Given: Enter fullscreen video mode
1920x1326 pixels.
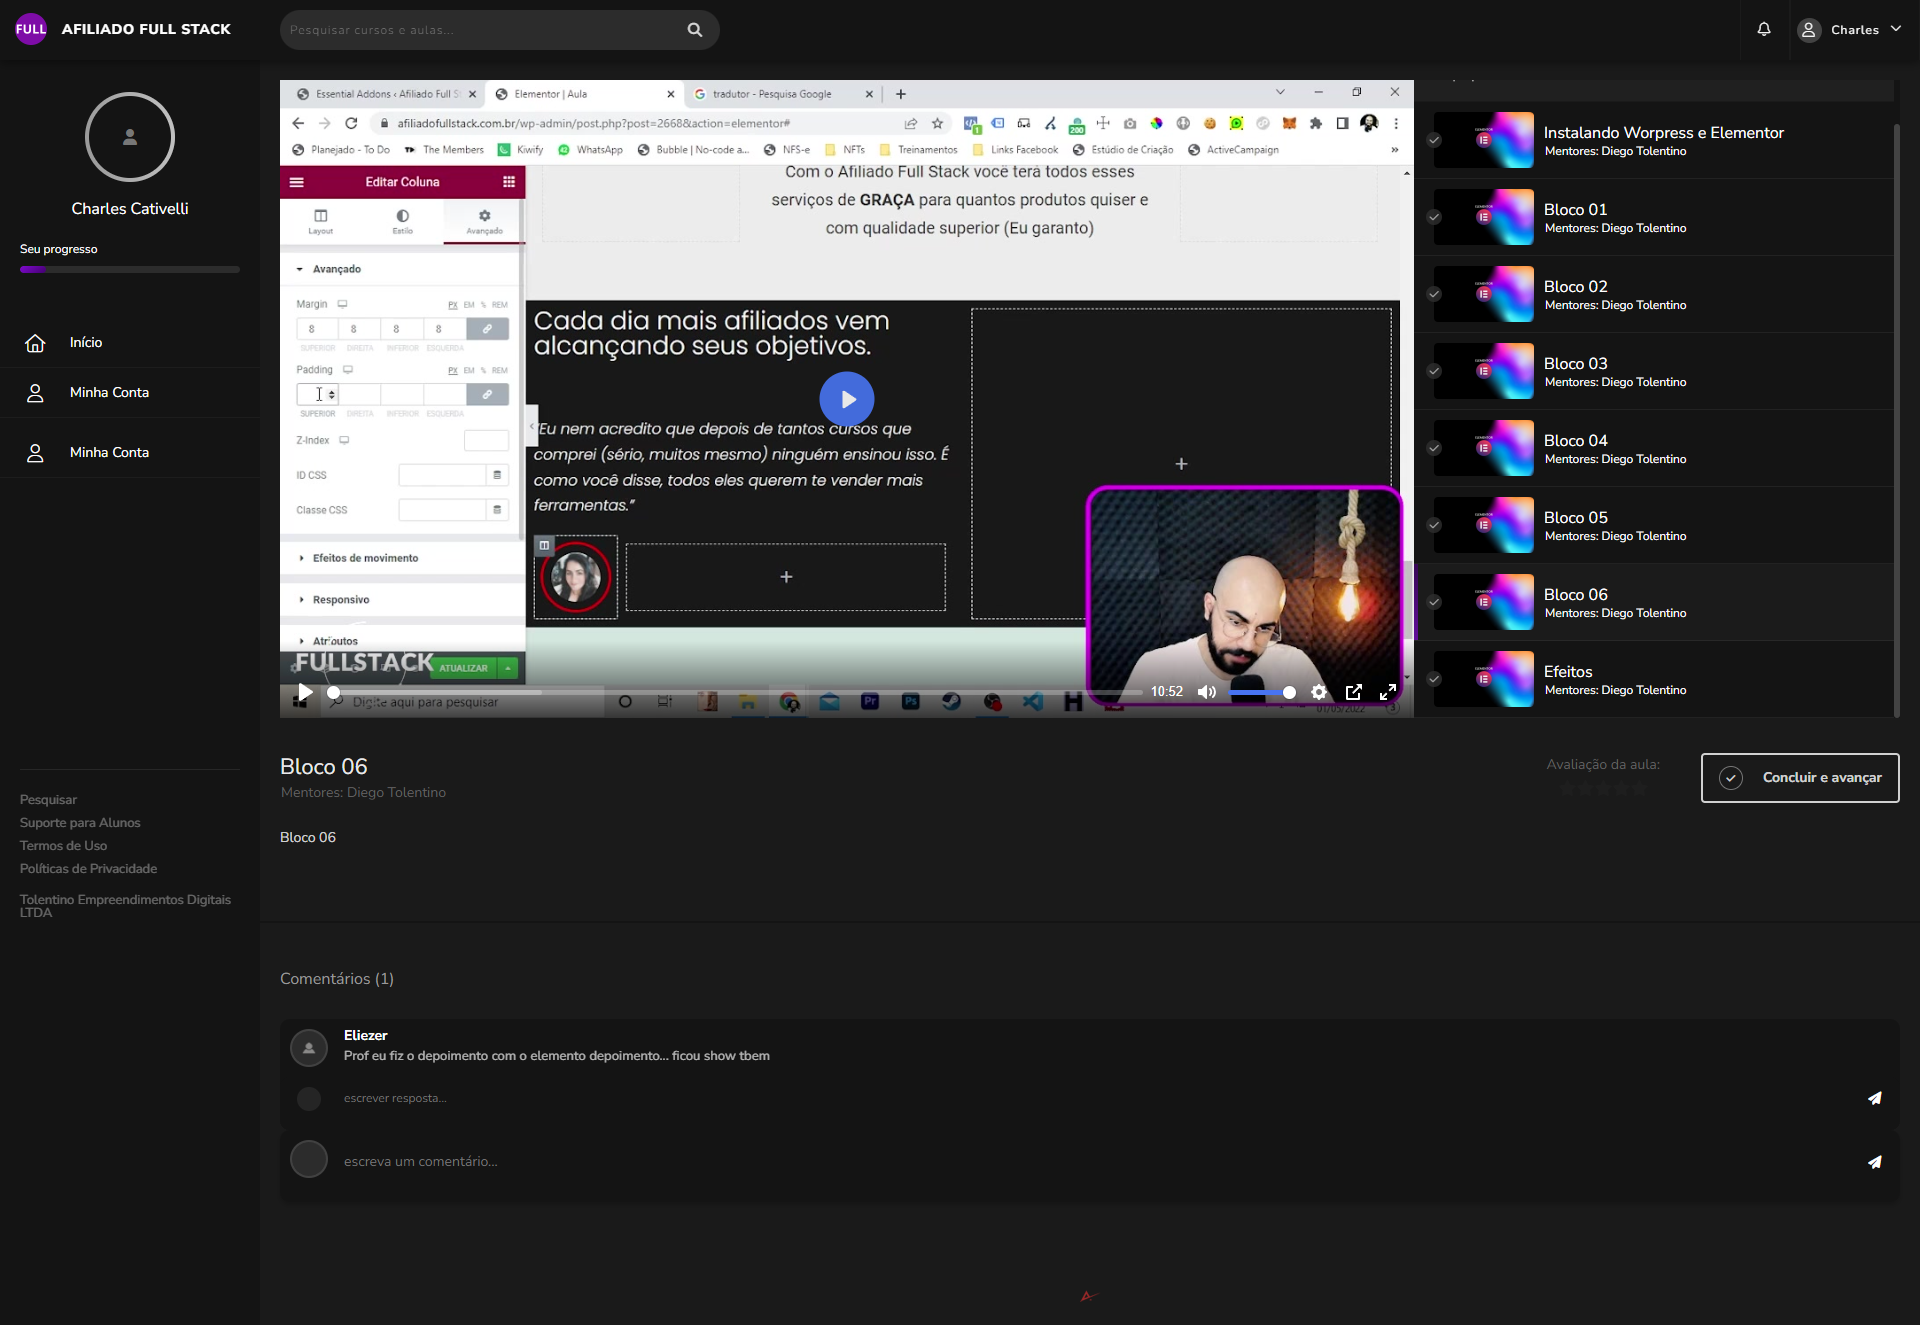Looking at the screenshot, I should coord(1388,692).
